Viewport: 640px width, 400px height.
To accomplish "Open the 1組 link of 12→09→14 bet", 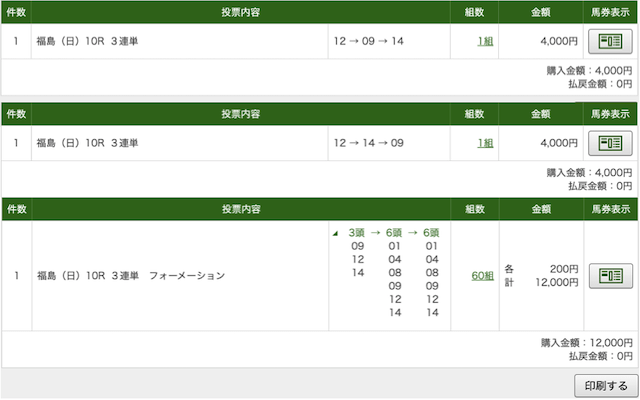I will 485,41.
